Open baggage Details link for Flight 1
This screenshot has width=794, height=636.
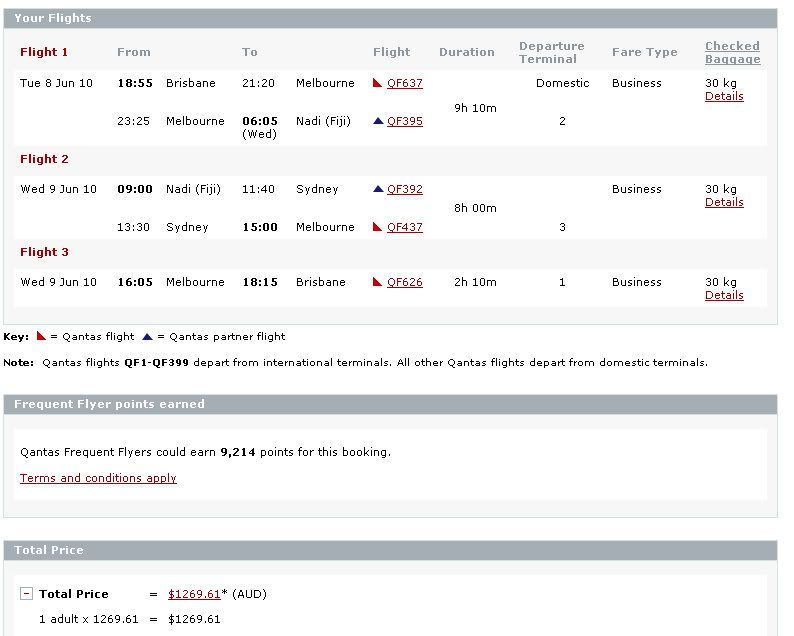point(724,96)
